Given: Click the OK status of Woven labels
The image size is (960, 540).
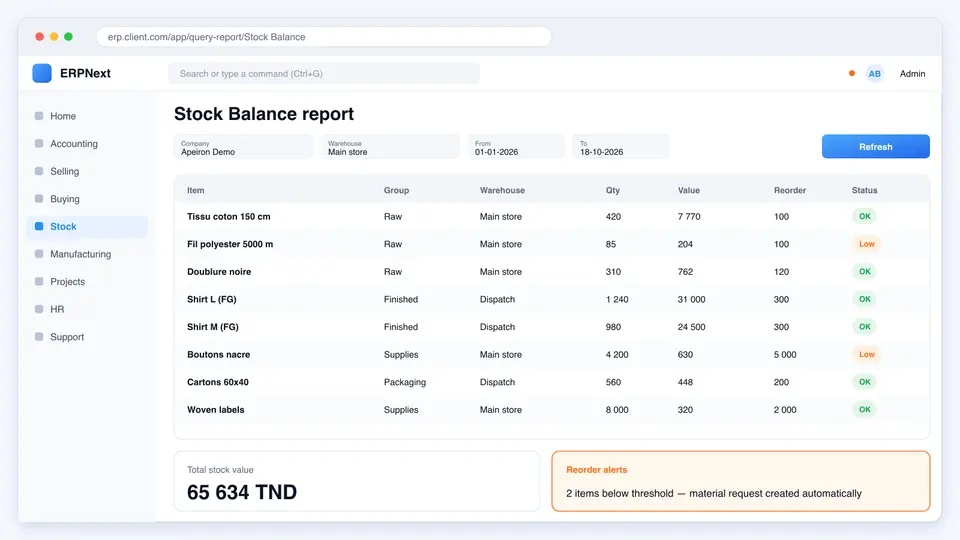Looking at the screenshot, I should point(864,409).
